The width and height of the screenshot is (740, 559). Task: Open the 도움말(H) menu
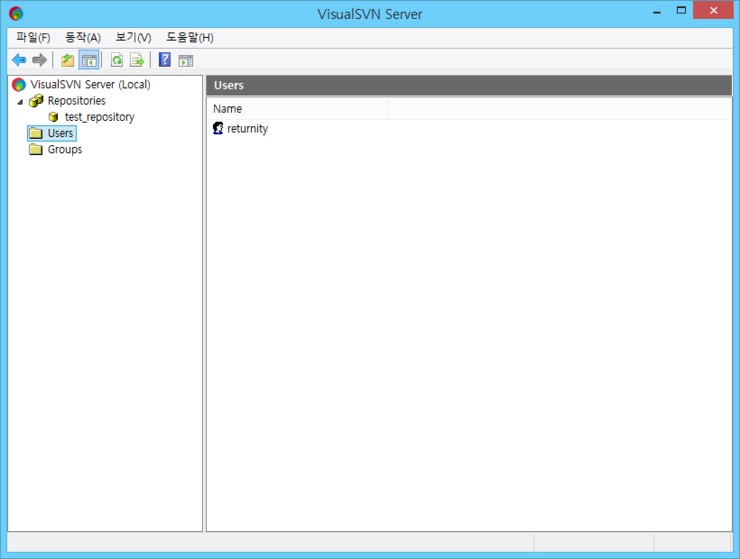(x=190, y=37)
